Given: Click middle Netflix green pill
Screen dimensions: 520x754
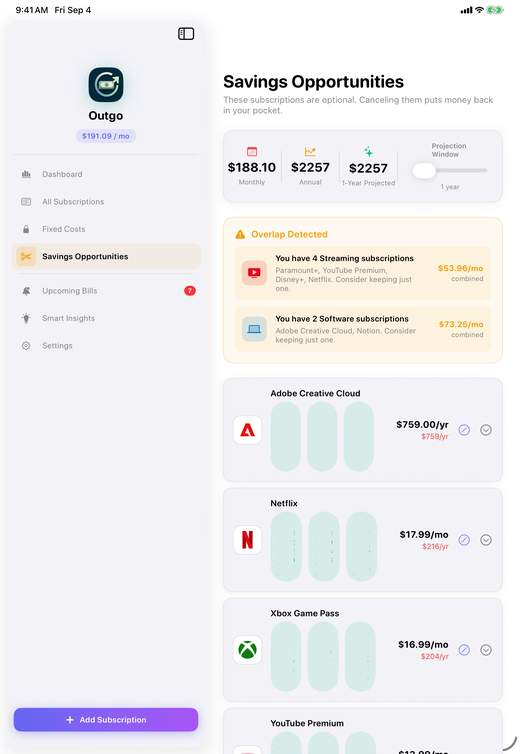Looking at the screenshot, I should pos(324,547).
